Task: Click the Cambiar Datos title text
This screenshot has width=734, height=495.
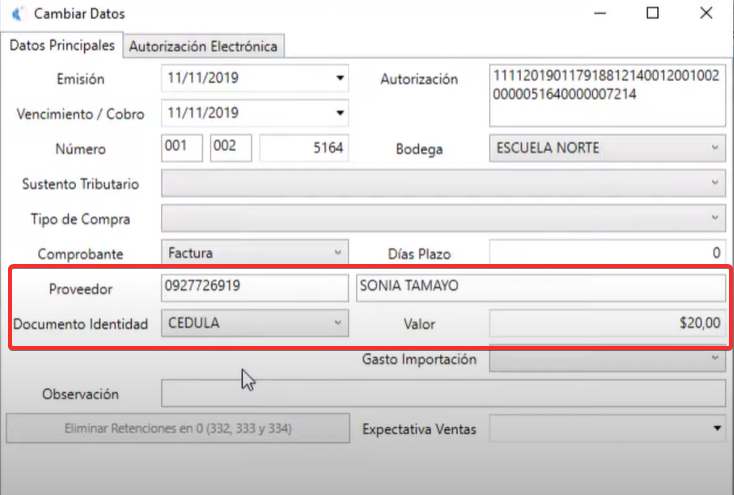Action: coord(80,14)
